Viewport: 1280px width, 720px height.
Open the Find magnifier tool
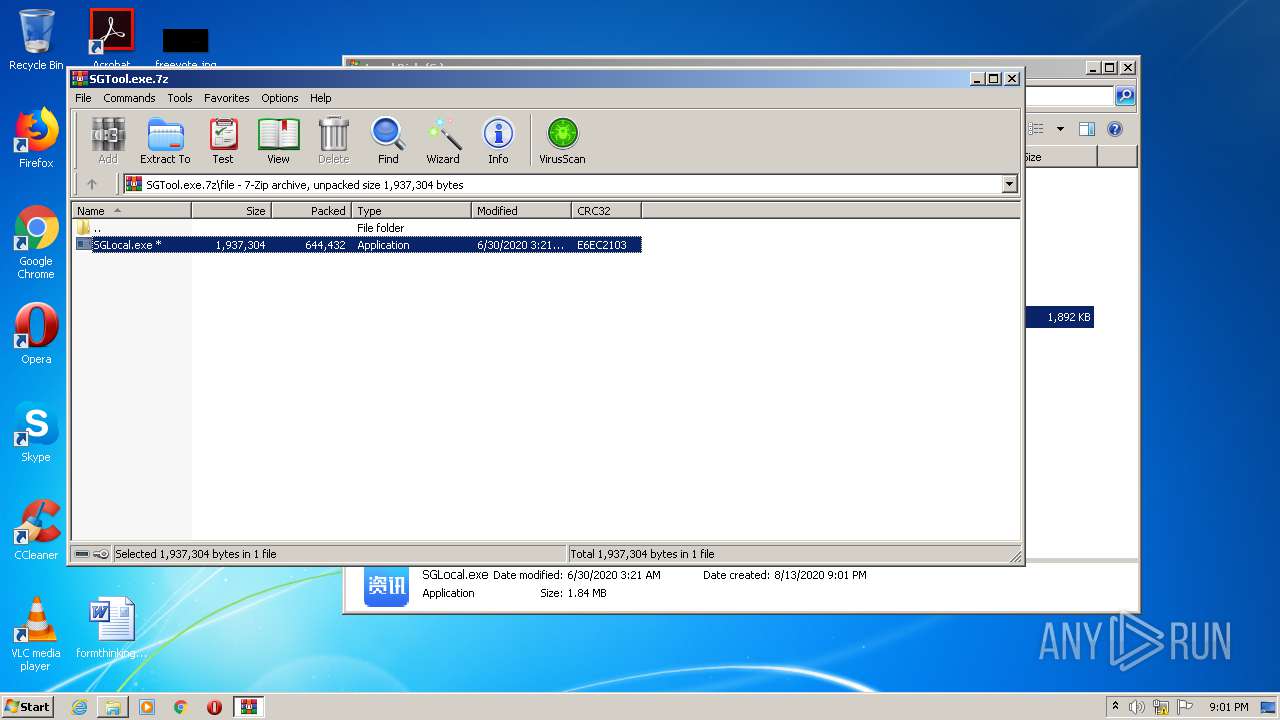point(388,141)
